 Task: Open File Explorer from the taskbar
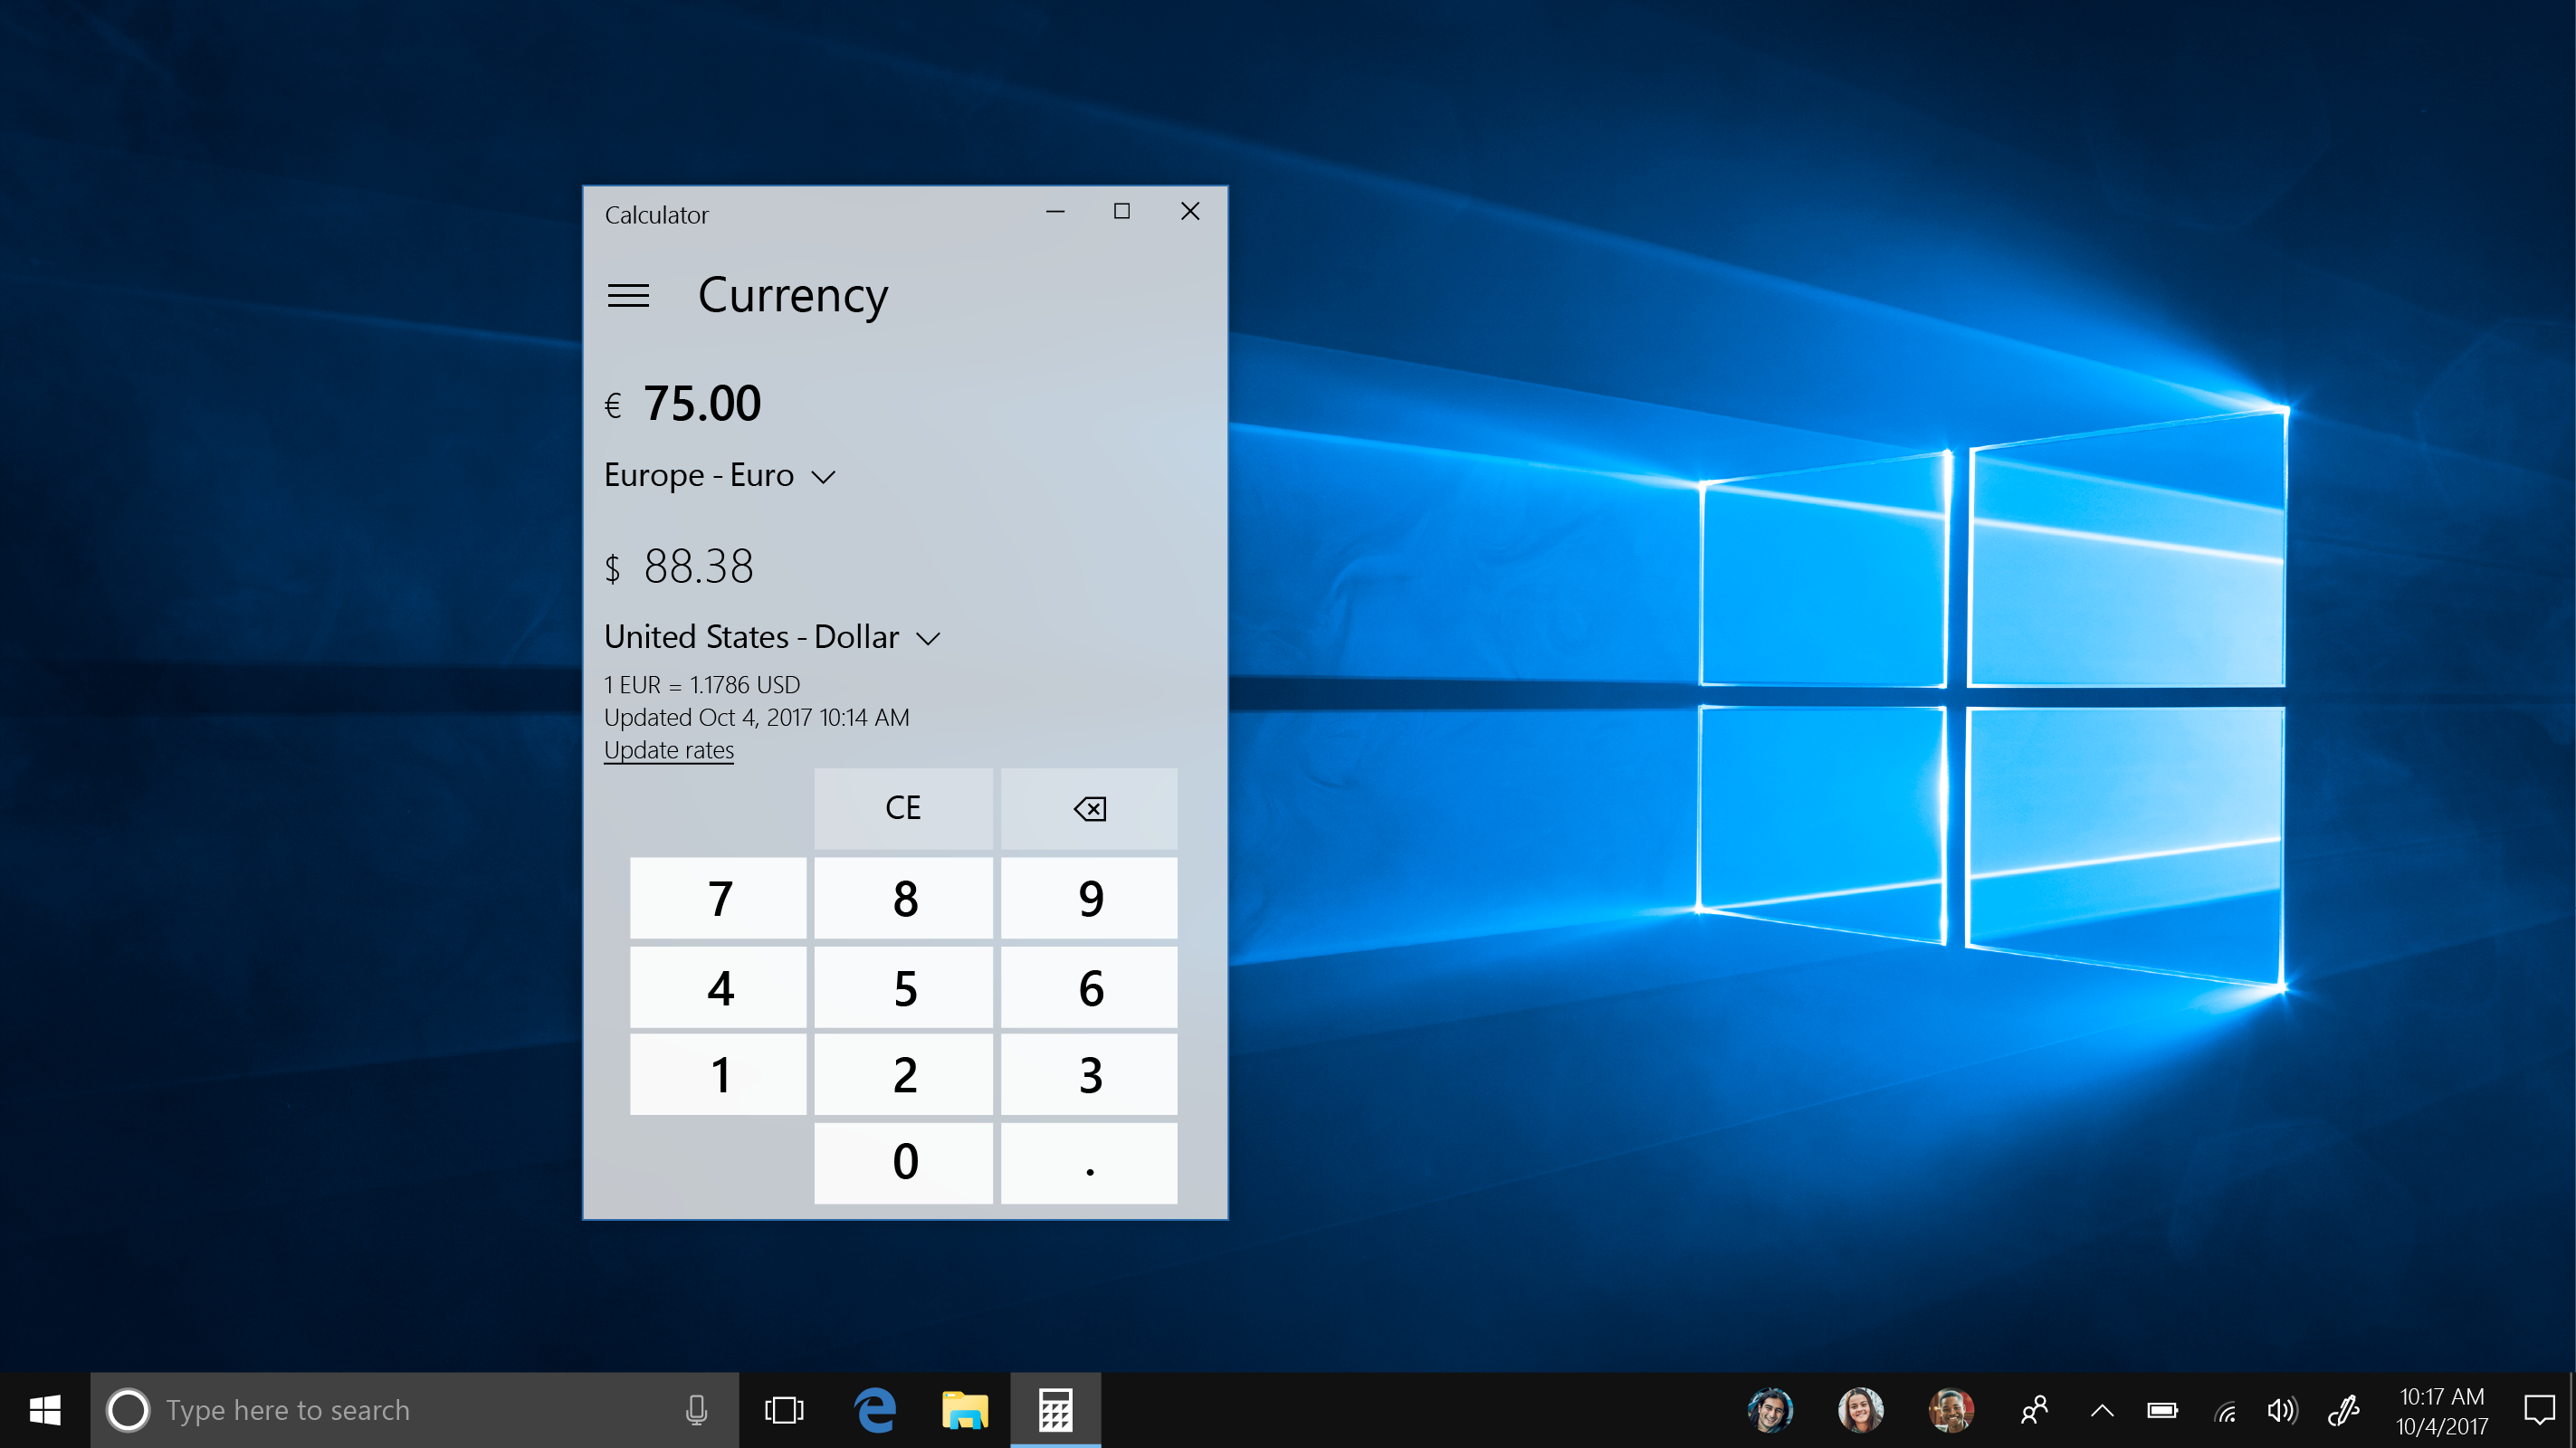[964, 1410]
